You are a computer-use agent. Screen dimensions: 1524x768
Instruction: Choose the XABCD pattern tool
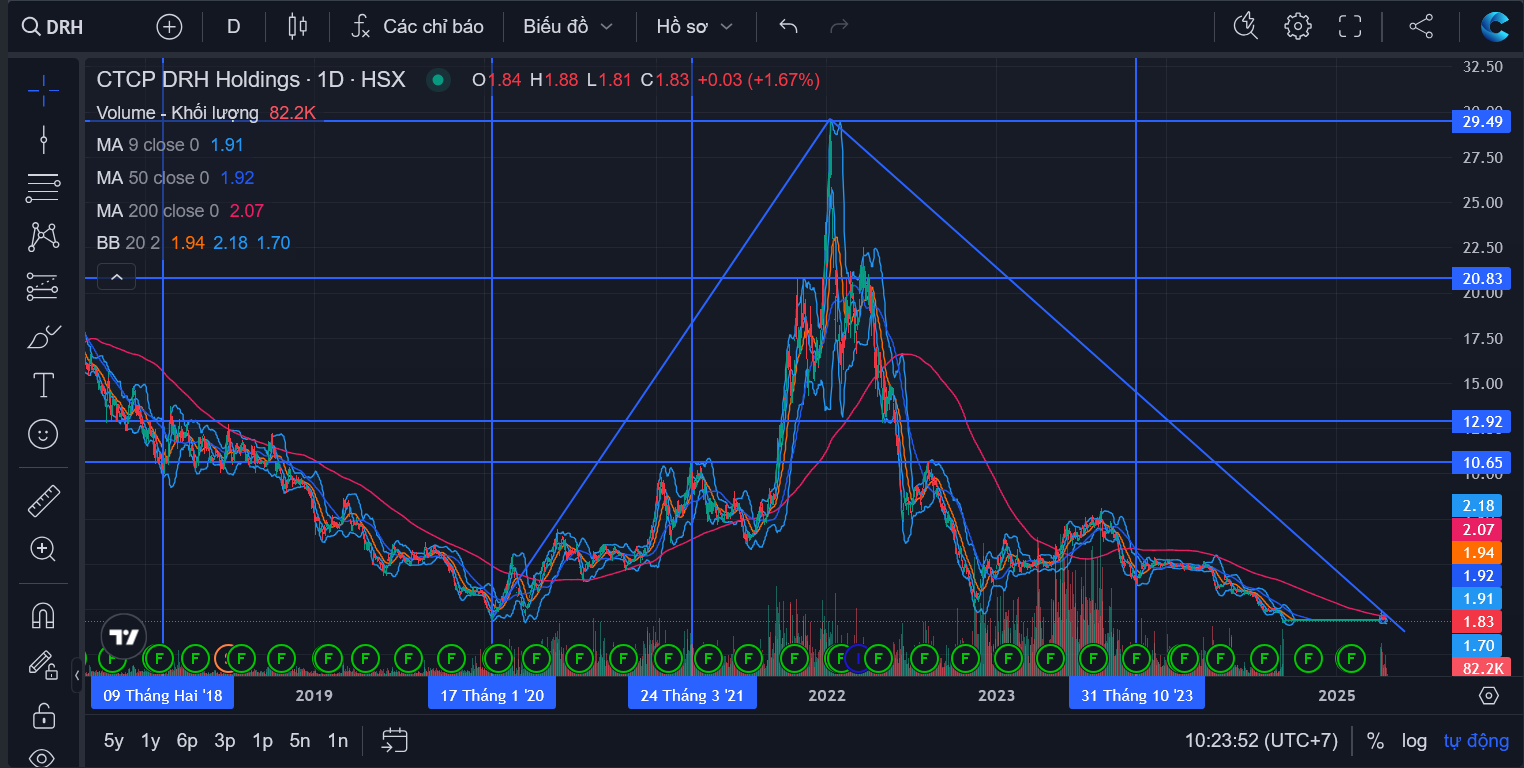[43, 237]
